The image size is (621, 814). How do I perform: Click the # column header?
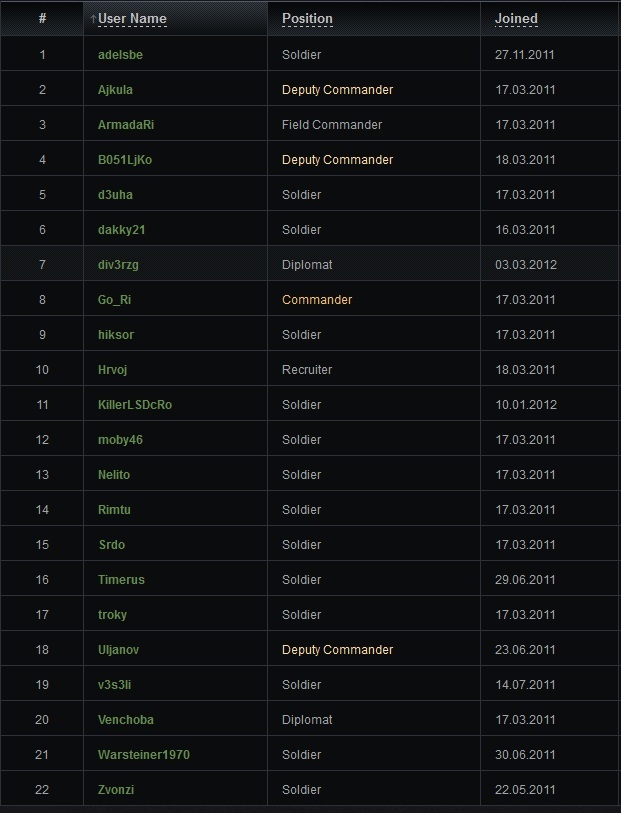[x=42, y=19]
